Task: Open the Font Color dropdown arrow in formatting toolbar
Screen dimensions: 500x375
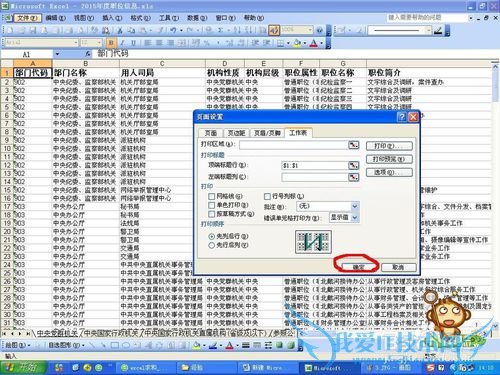Action: [x=321, y=43]
